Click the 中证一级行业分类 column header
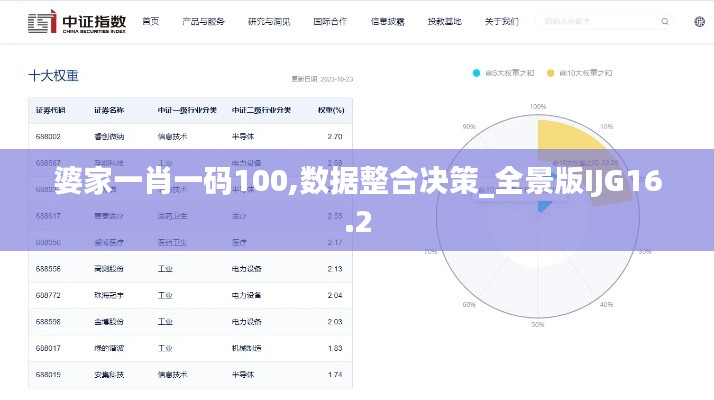714x400 pixels. 187,110
